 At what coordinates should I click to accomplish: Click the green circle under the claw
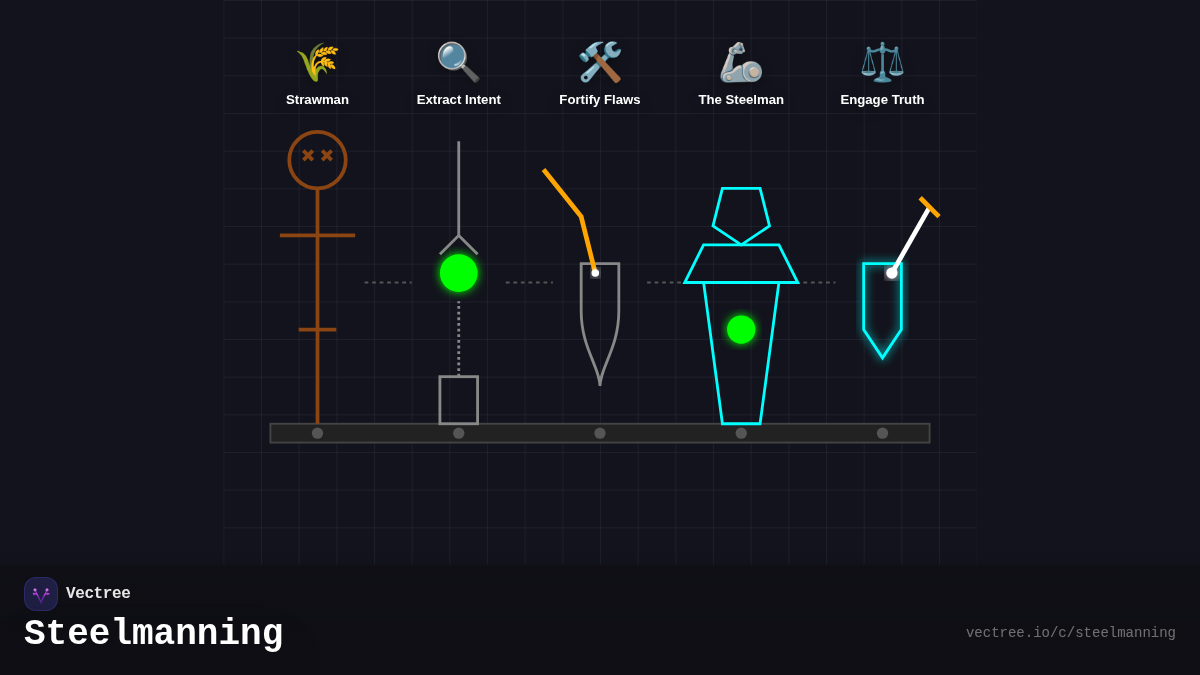(459, 273)
